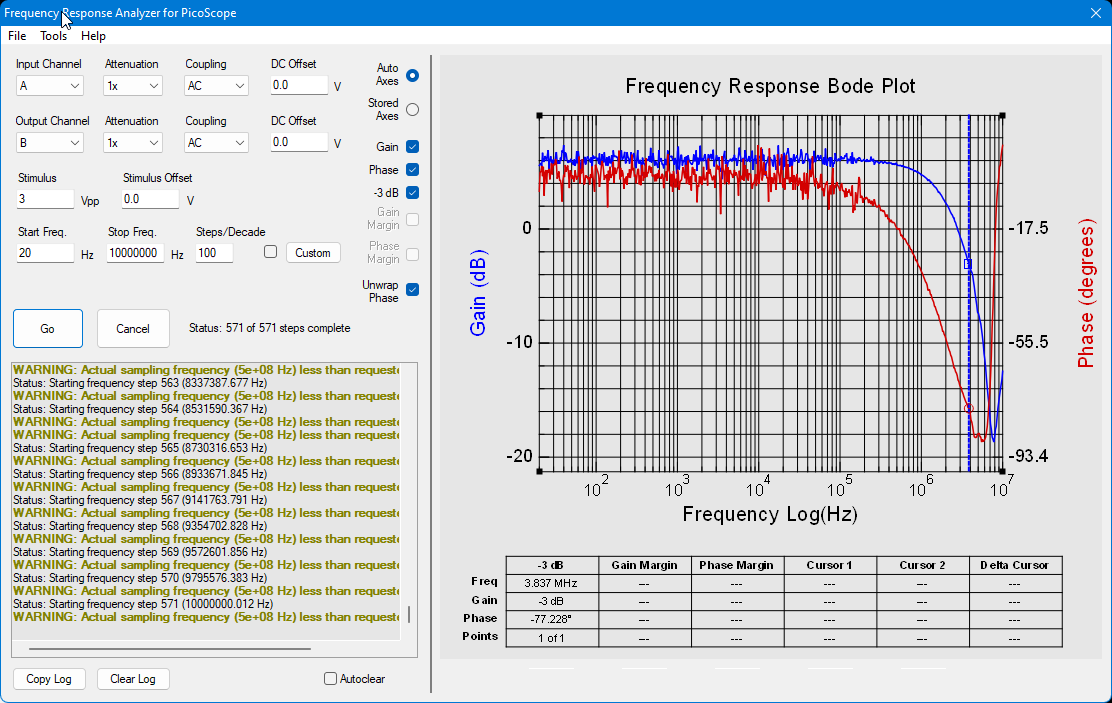Open the Input Channel Attenuation dropdown

(x=133, y=86)
